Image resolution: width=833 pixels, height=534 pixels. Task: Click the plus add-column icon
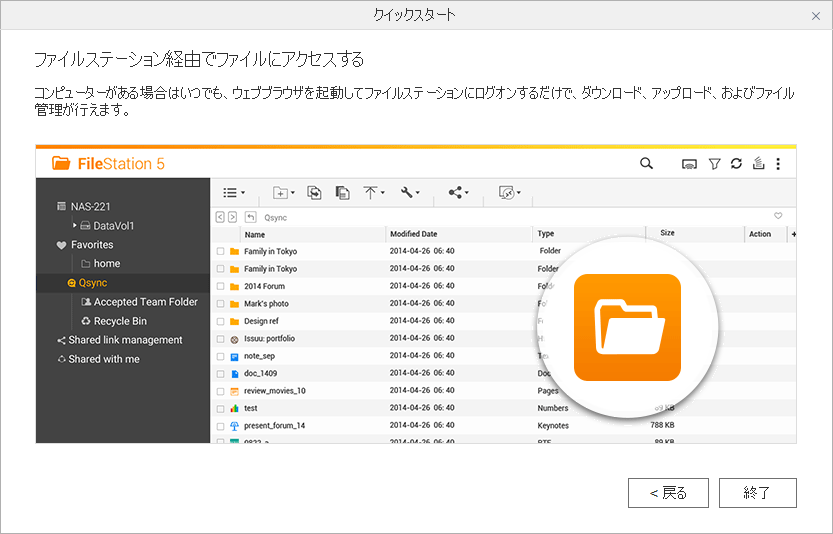[x=793, y=234]
